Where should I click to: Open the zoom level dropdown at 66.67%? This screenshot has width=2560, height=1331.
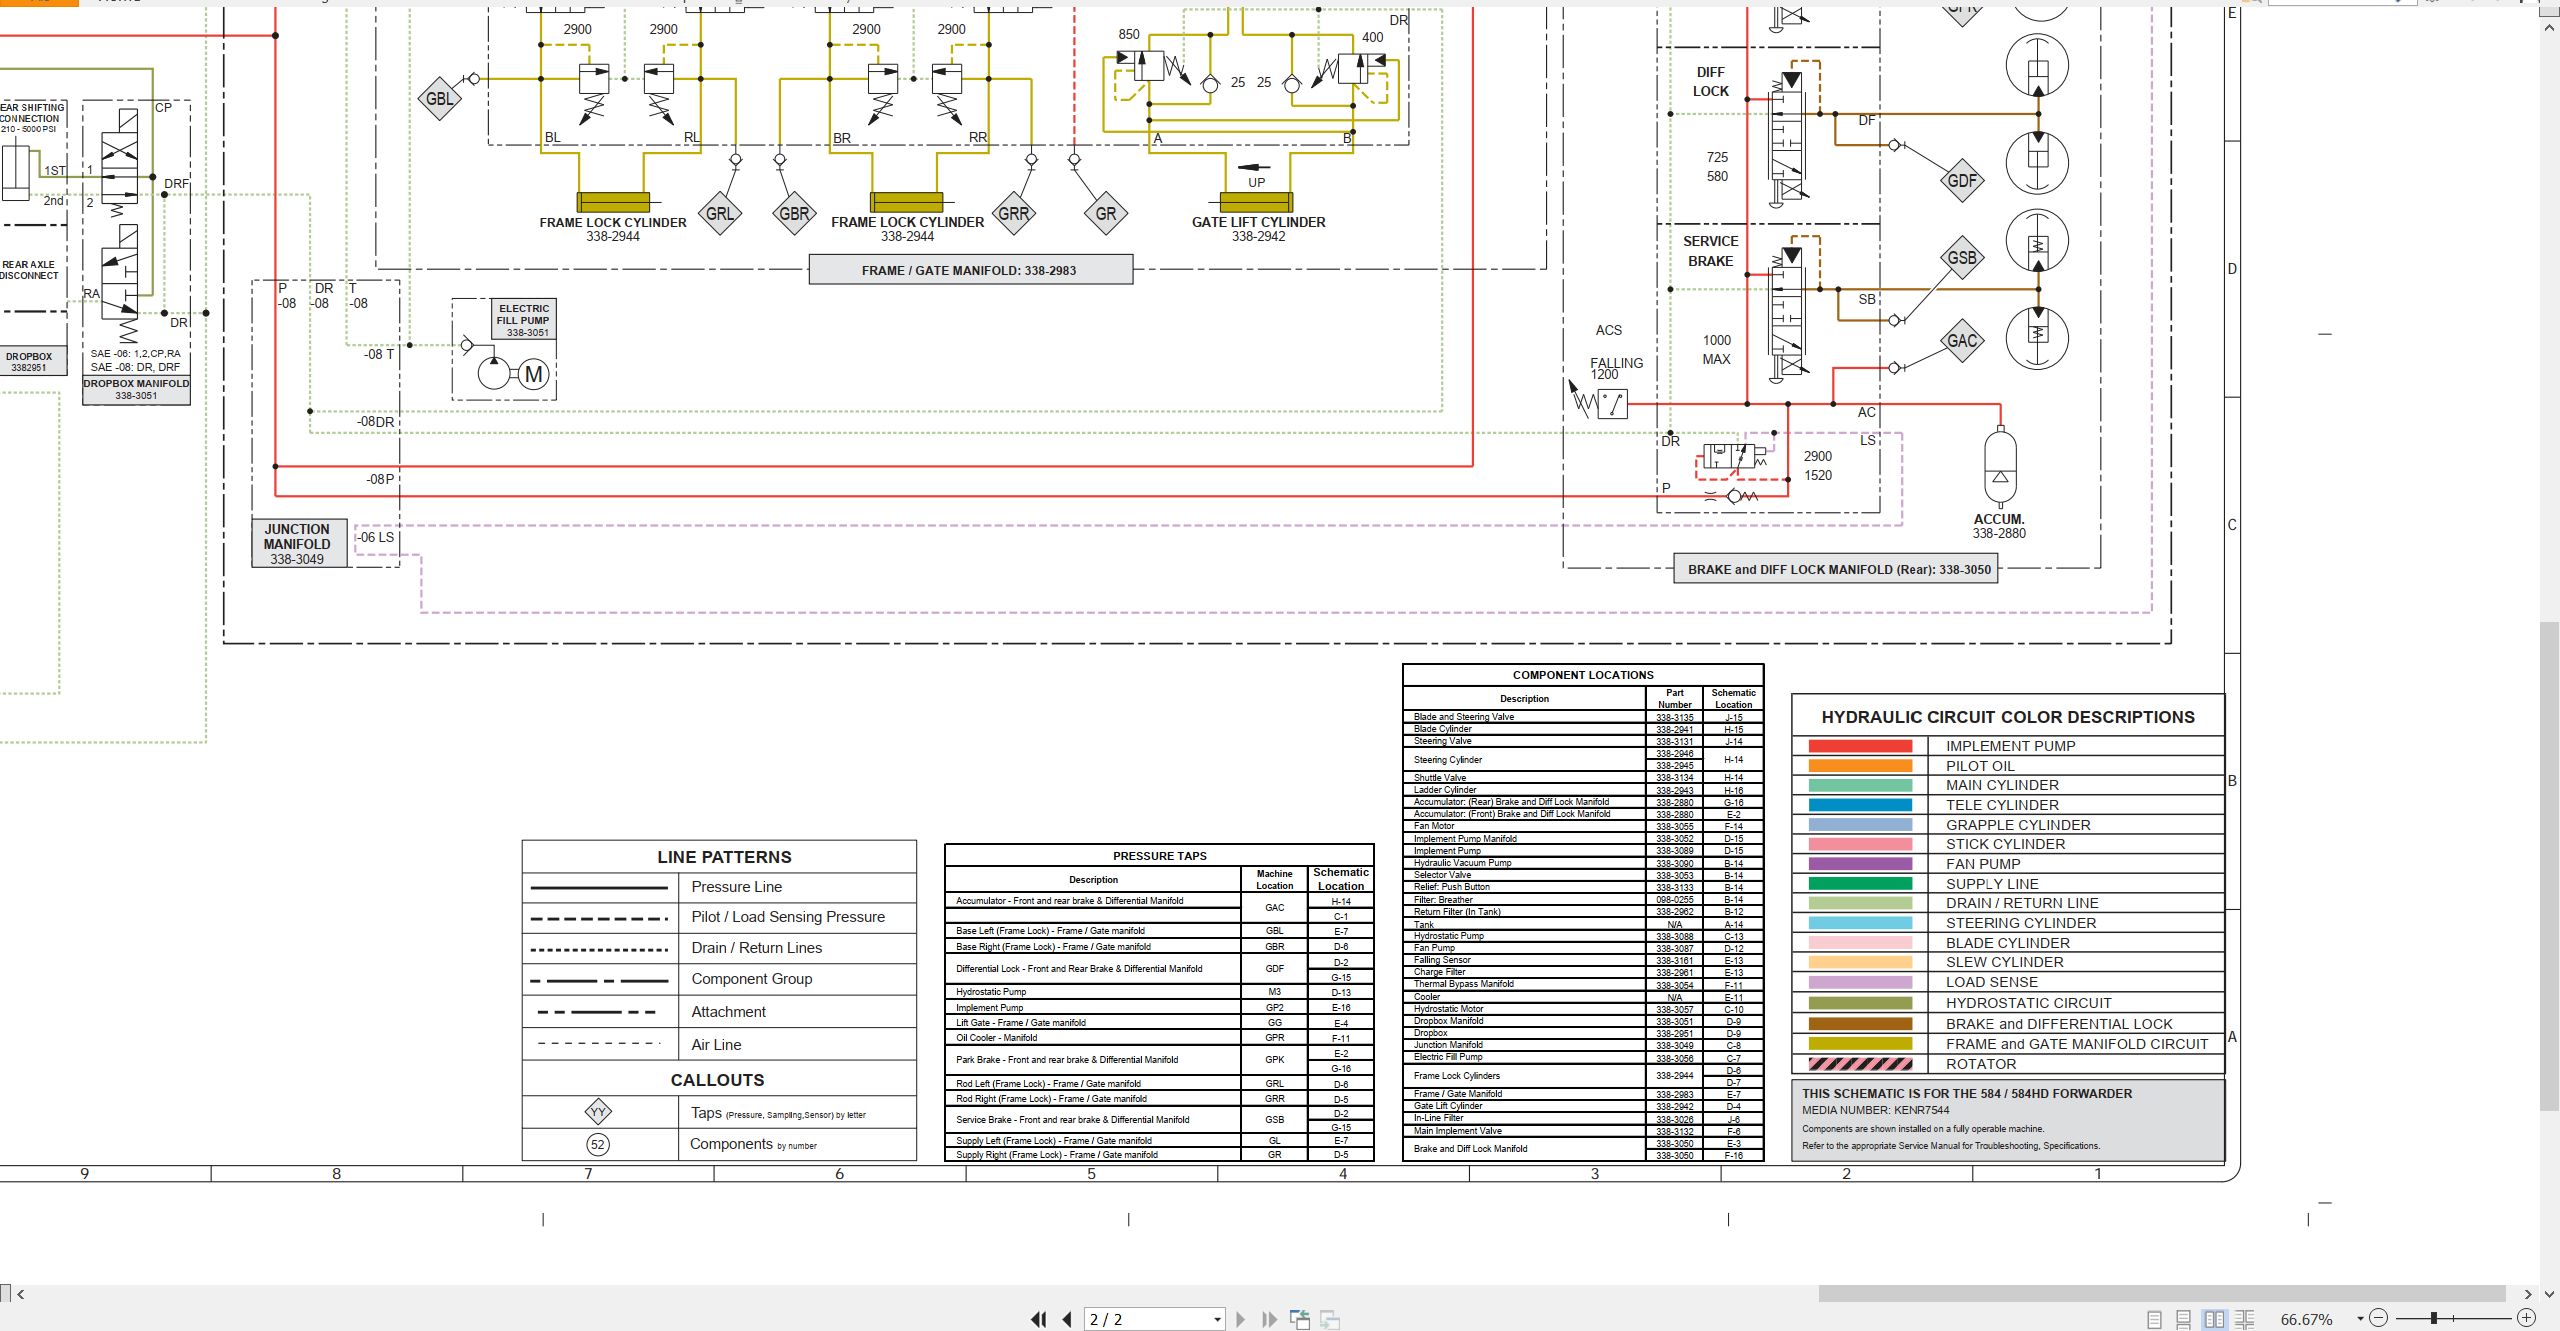point(2360,1319)
